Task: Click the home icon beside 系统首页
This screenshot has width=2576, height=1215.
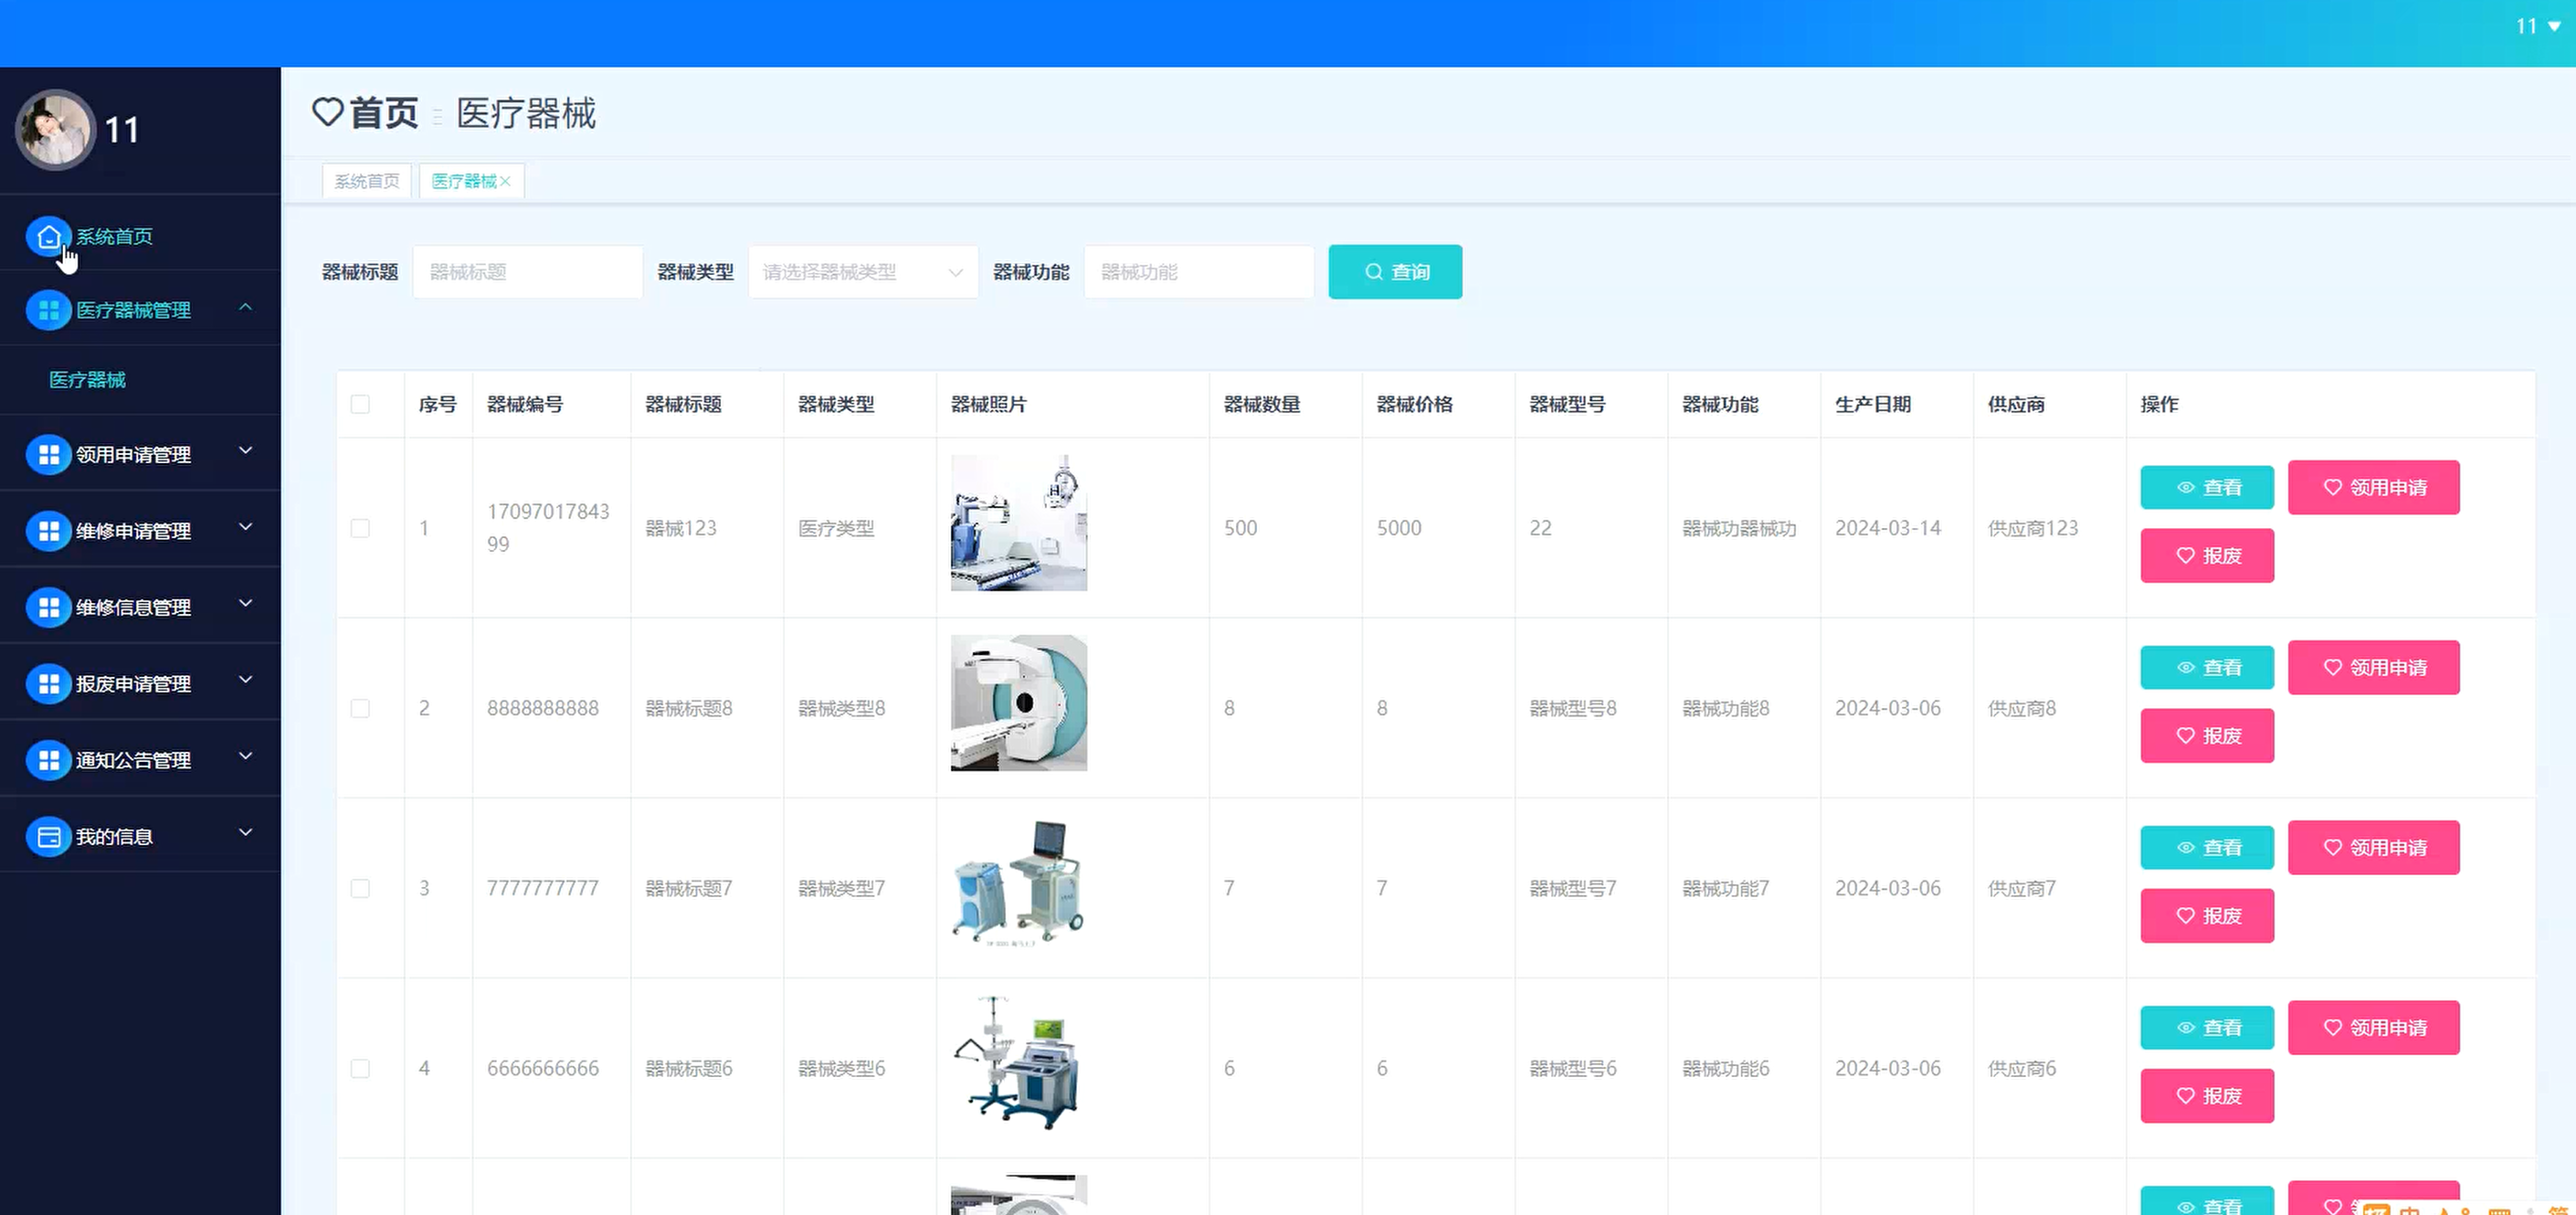Action: point(48,237)
